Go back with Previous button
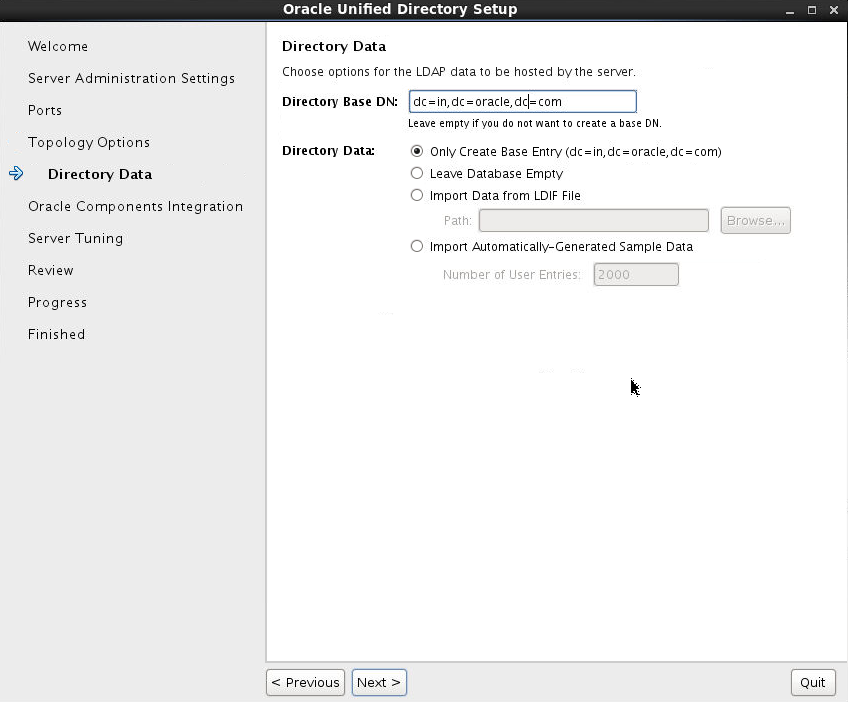 (x=306, y=683)
